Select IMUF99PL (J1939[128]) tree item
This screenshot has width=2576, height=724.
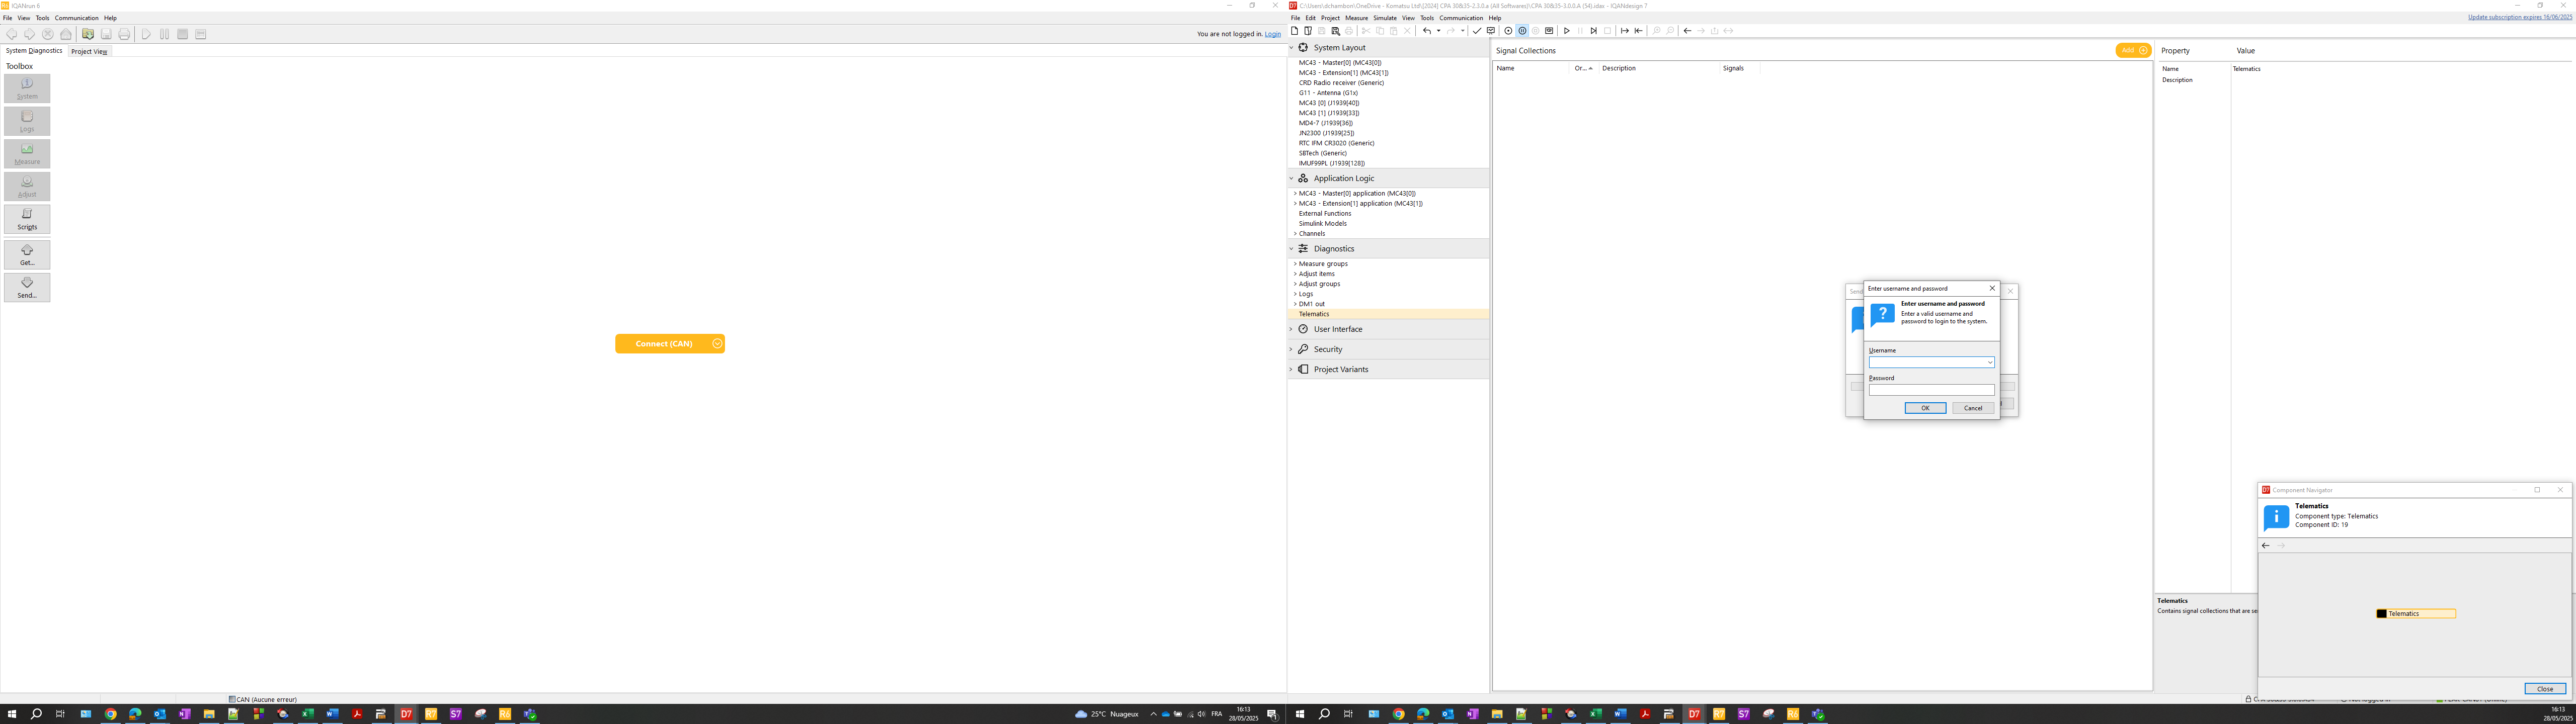[x=1331, y=163]
